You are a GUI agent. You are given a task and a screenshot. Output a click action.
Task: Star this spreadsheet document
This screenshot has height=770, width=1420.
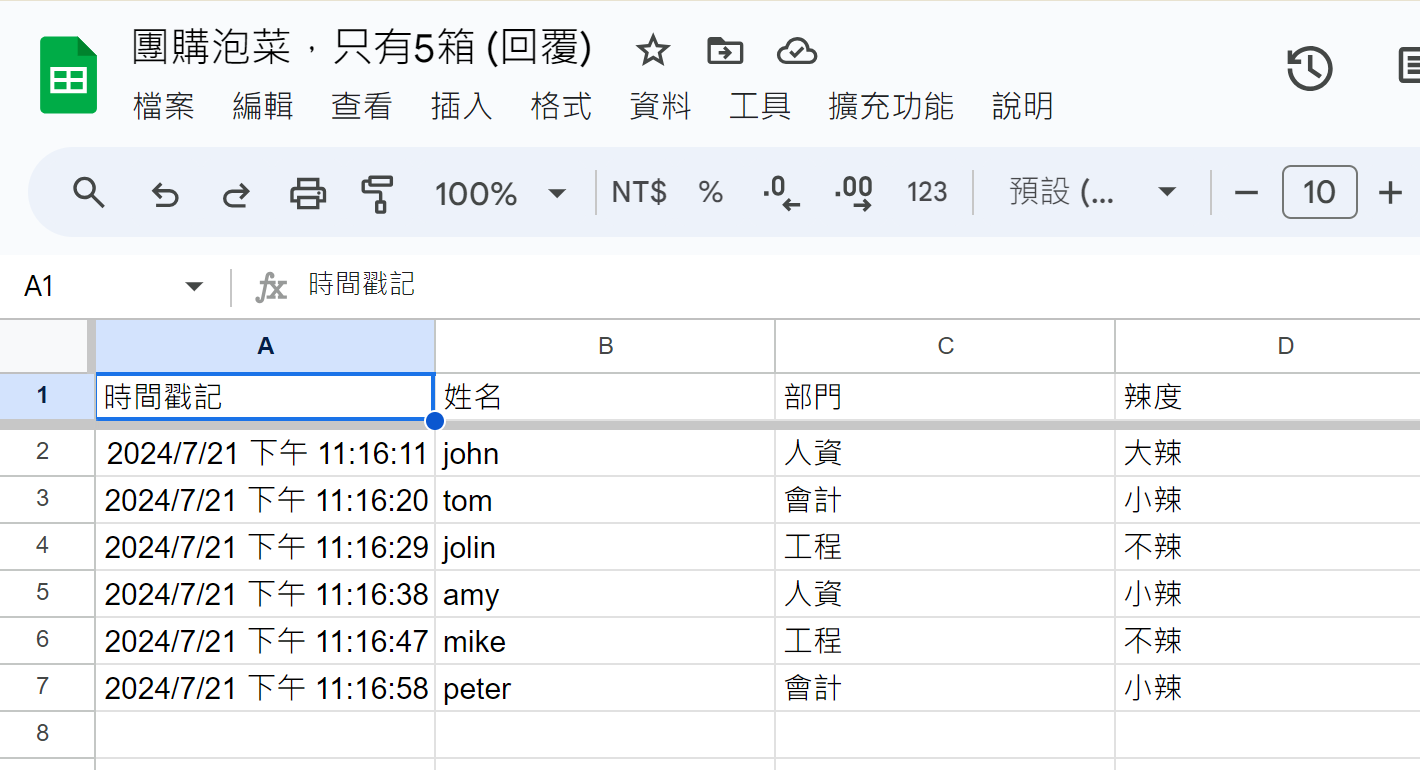click(x=652, y=50)
